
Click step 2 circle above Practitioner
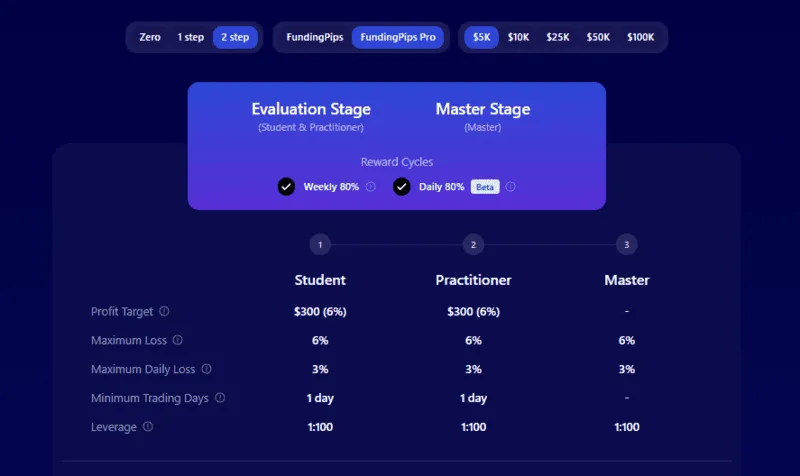point(473,245)
